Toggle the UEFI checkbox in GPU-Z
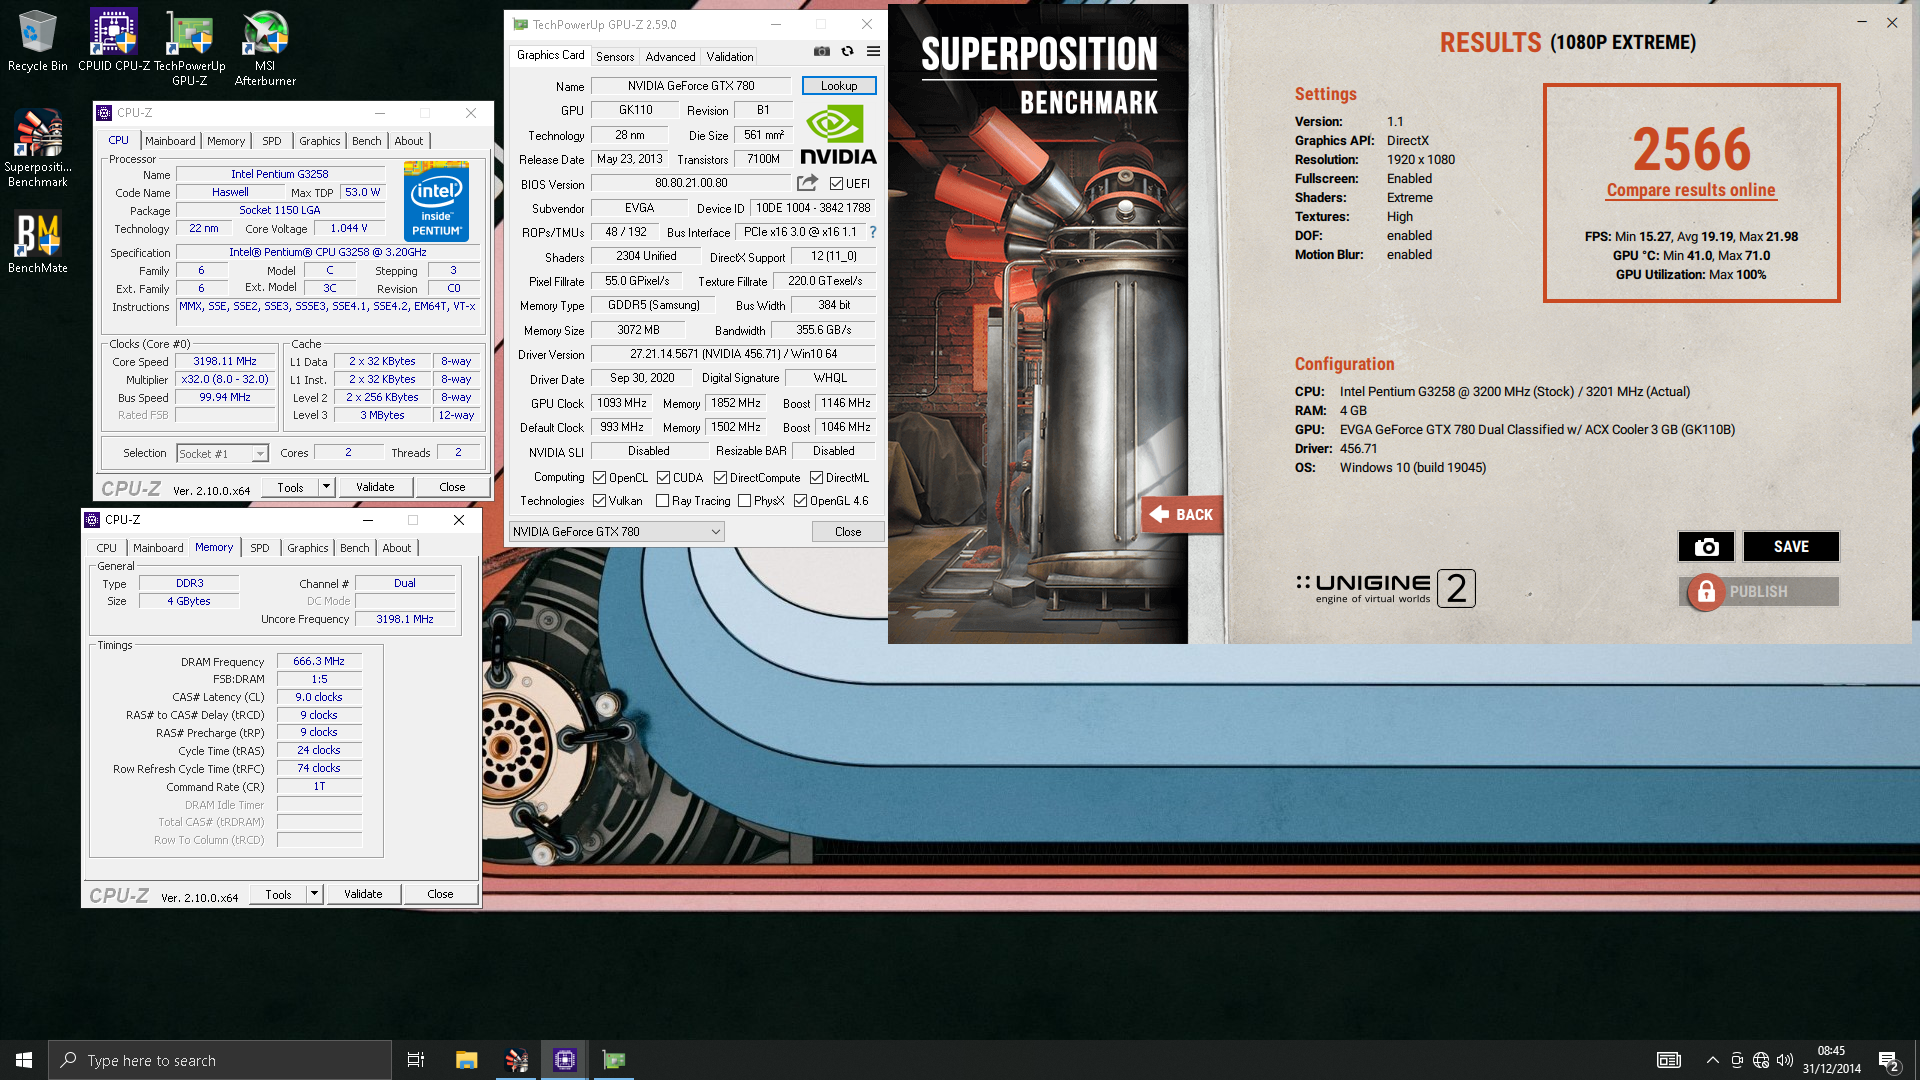Image resolution: width=1920 pixels, height=1080 pixels. click(836, 184)
